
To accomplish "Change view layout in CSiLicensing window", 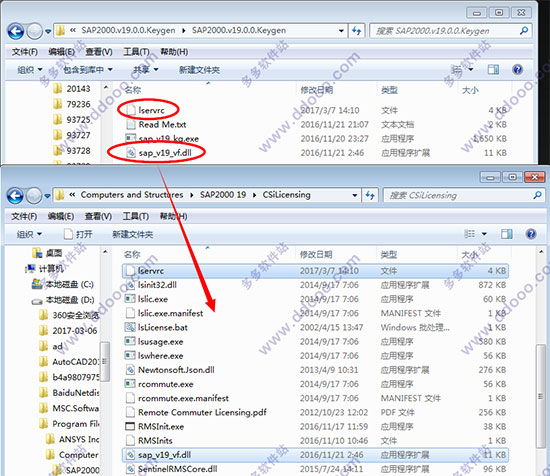I will (470, 234).
